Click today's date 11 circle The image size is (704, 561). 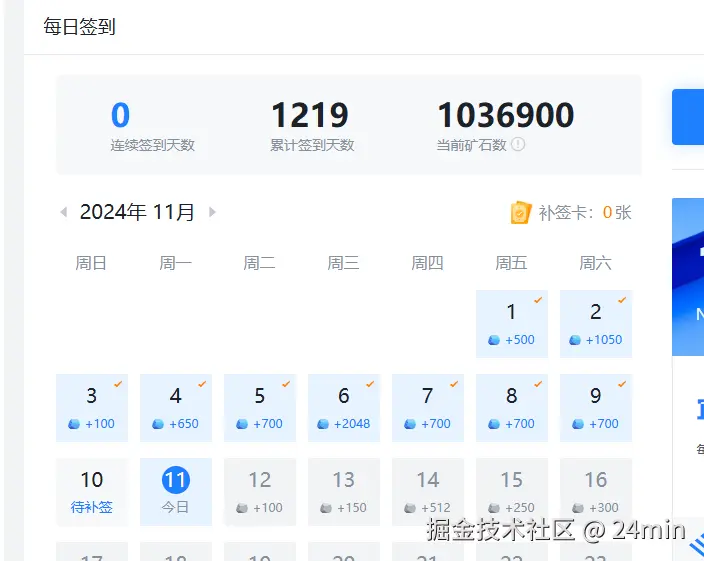click(x=176, y=480)
